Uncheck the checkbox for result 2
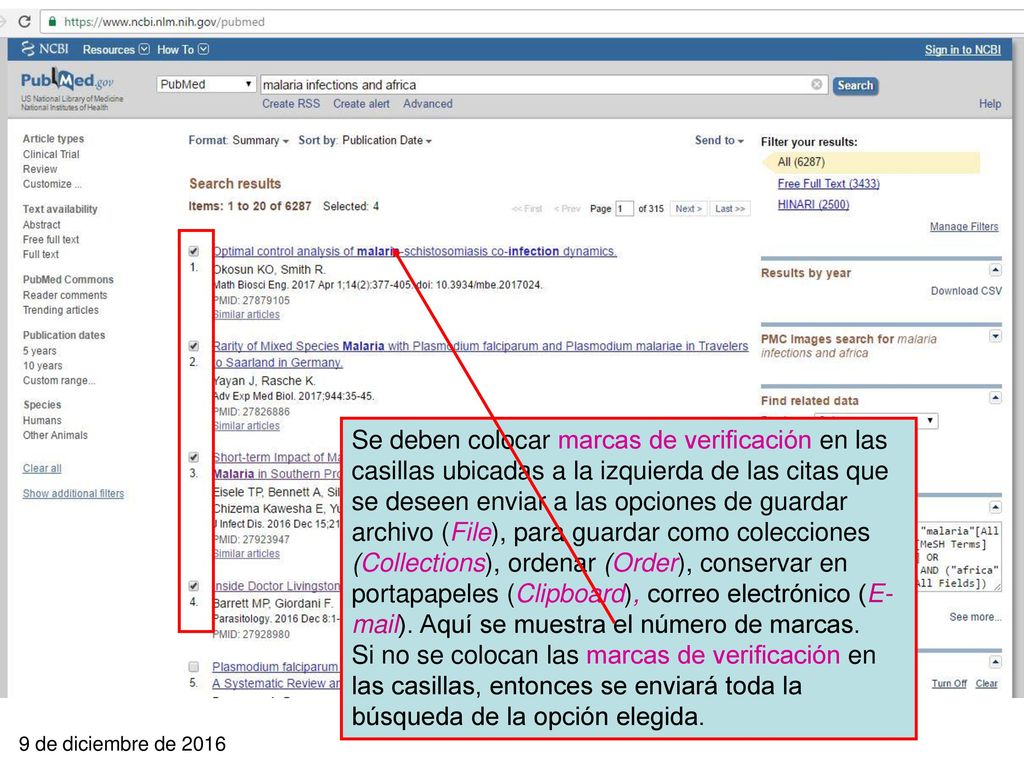Viewport: 1024px width, 768px height. 193,345
